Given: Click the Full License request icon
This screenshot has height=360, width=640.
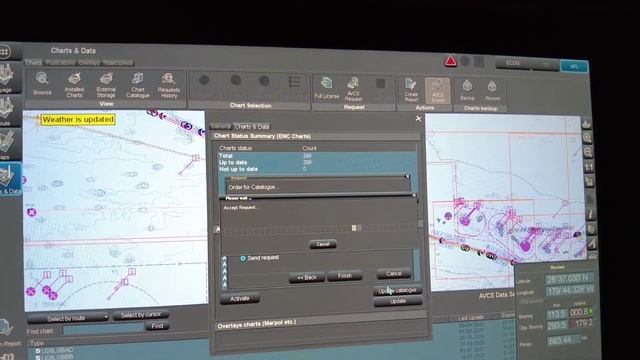Looking at the screenshot, I should click(x=327, y=88).
